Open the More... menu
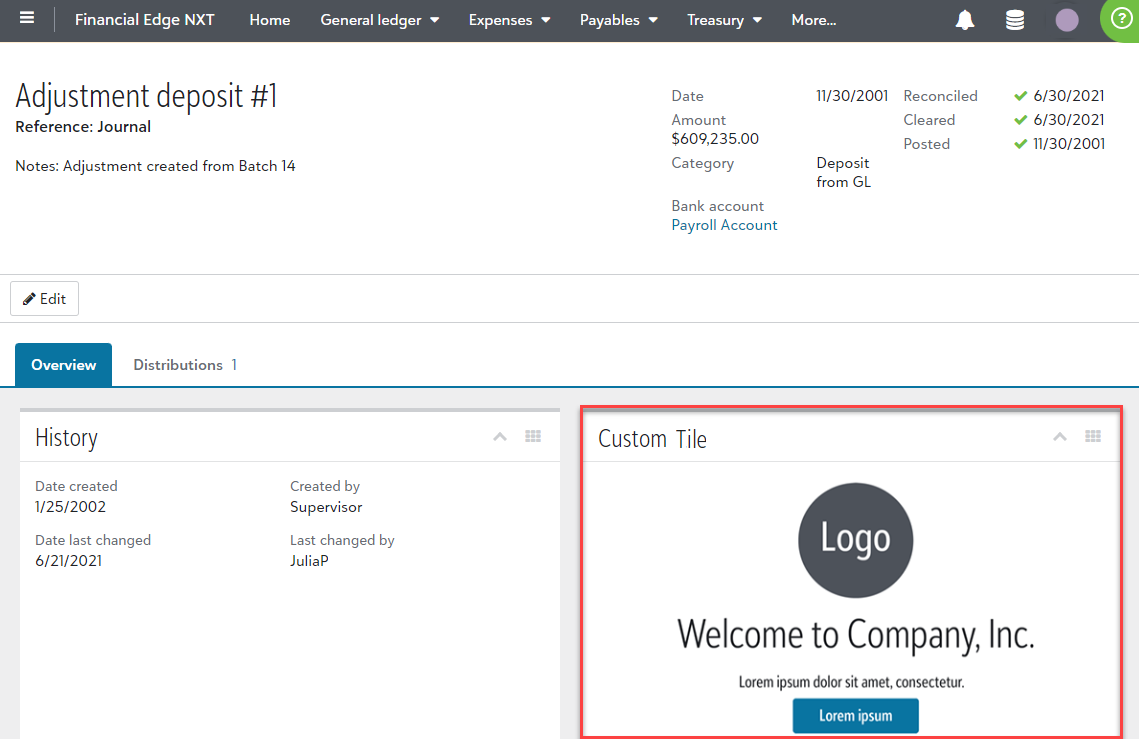1140x739 pixels. coord(813,20)
